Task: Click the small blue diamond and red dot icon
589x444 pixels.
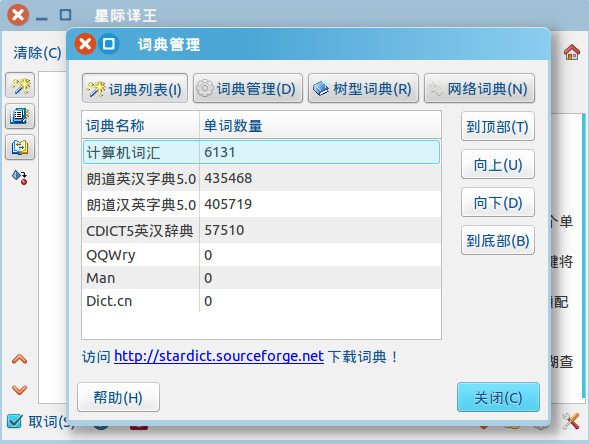Action: coord(20,177)
